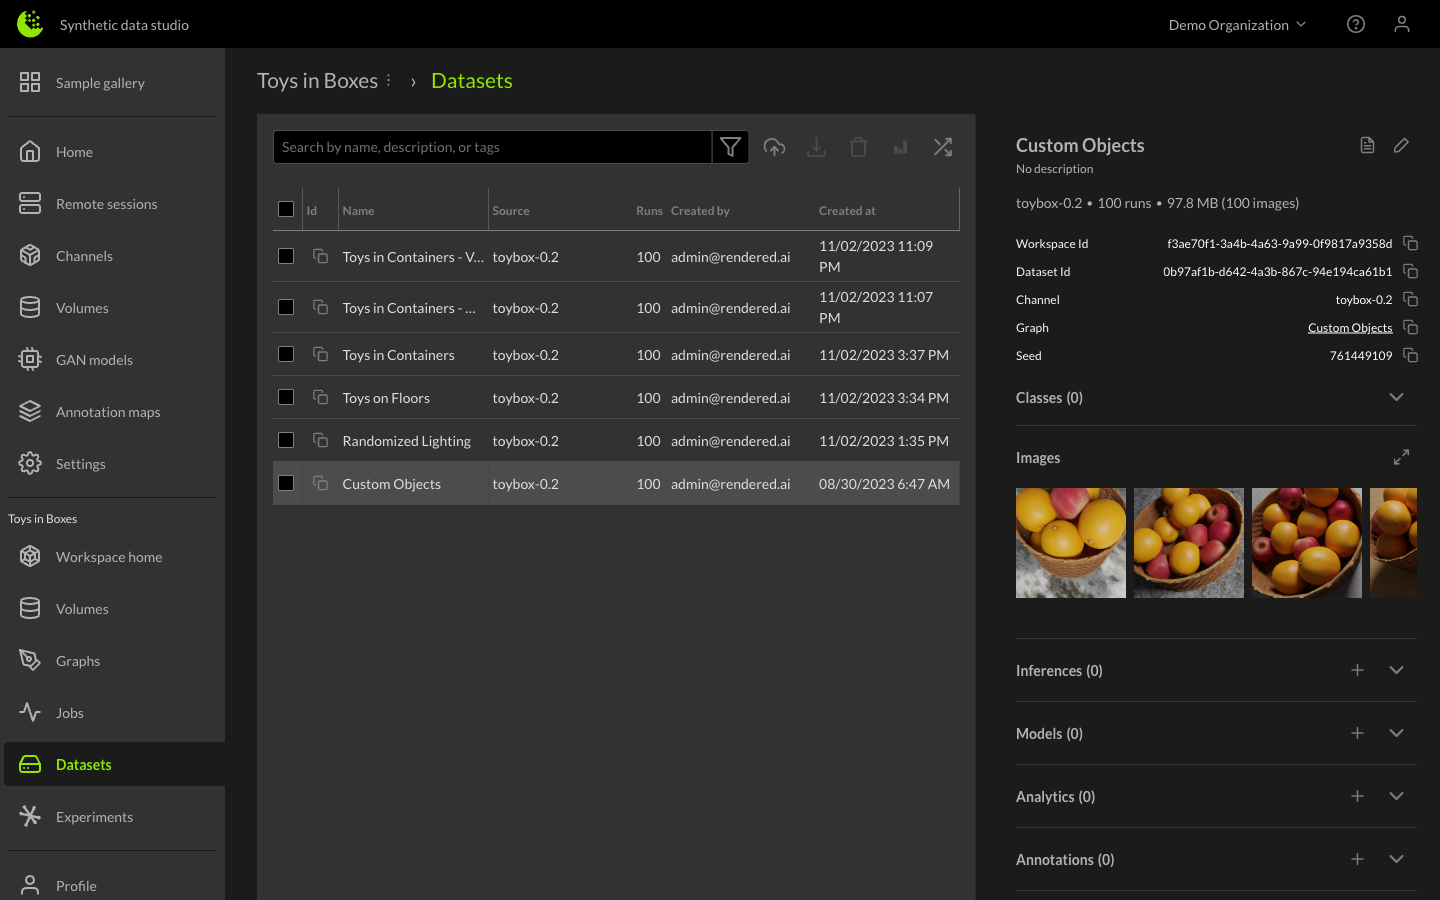
Task: Tick the checkbox next to Randomized Lighting
Action: (286, 440)
